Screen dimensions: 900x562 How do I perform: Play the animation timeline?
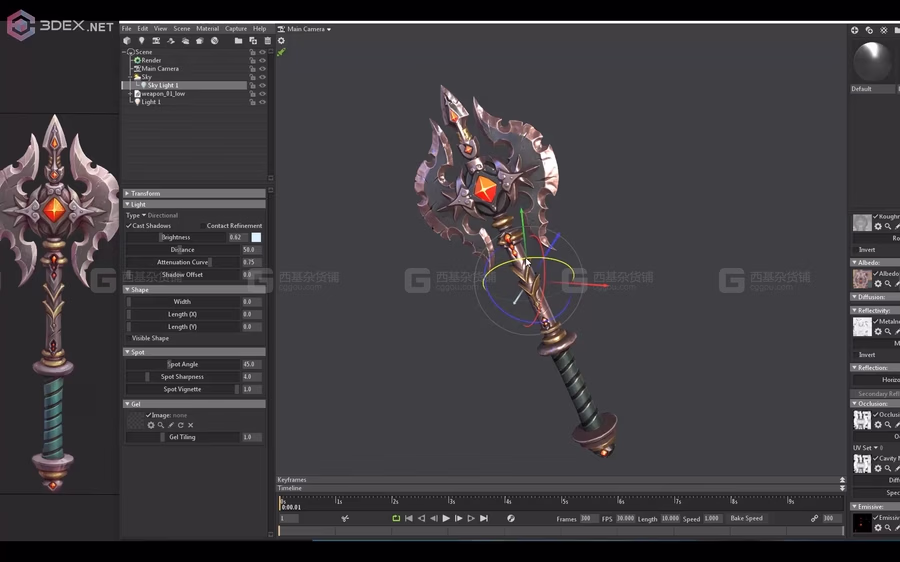[x=446, y=518]
